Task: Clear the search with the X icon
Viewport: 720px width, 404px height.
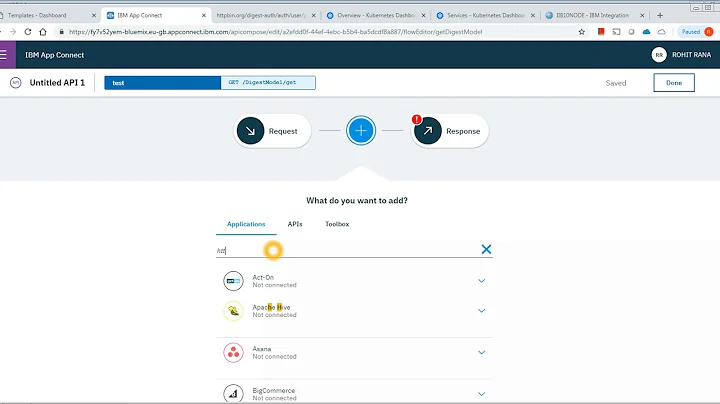Action: tap(486, 249)
